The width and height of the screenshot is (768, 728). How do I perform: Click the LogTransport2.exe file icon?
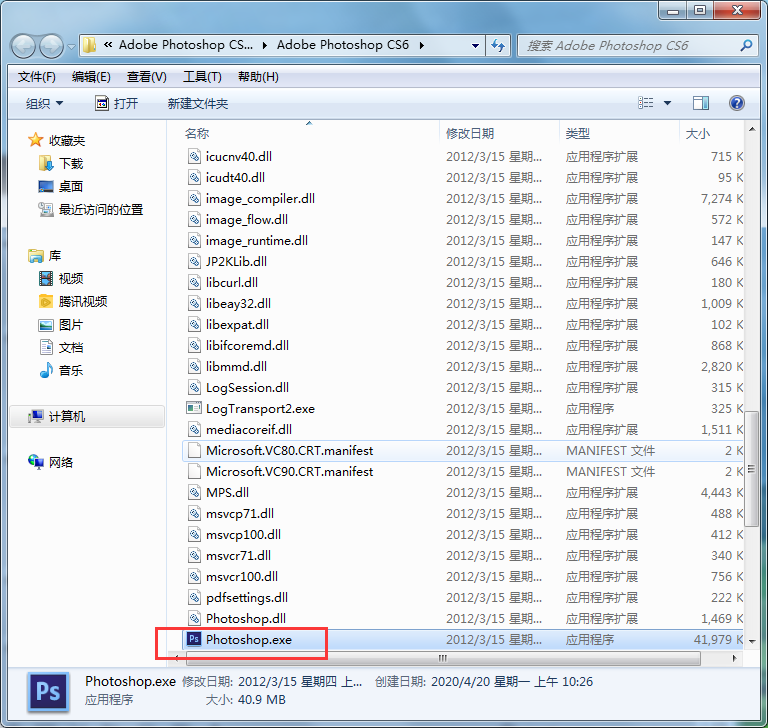tap(194, 408)
